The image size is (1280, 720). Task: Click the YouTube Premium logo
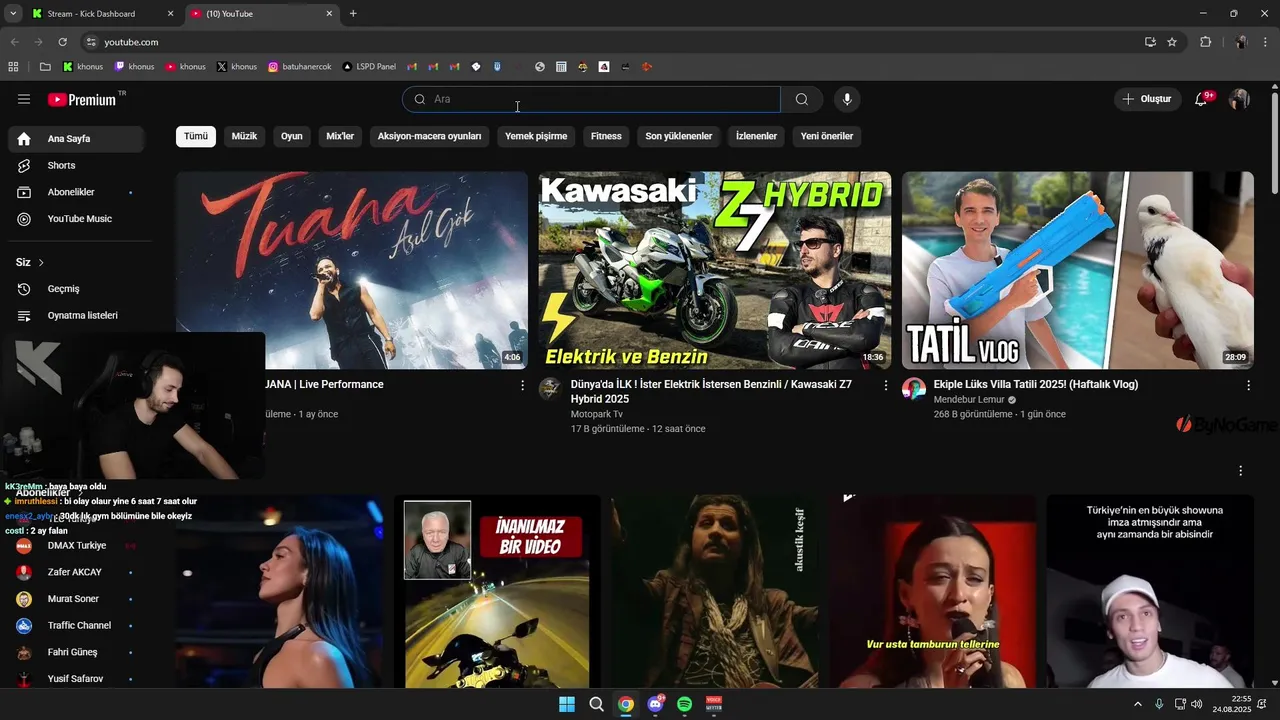[84, 99]
